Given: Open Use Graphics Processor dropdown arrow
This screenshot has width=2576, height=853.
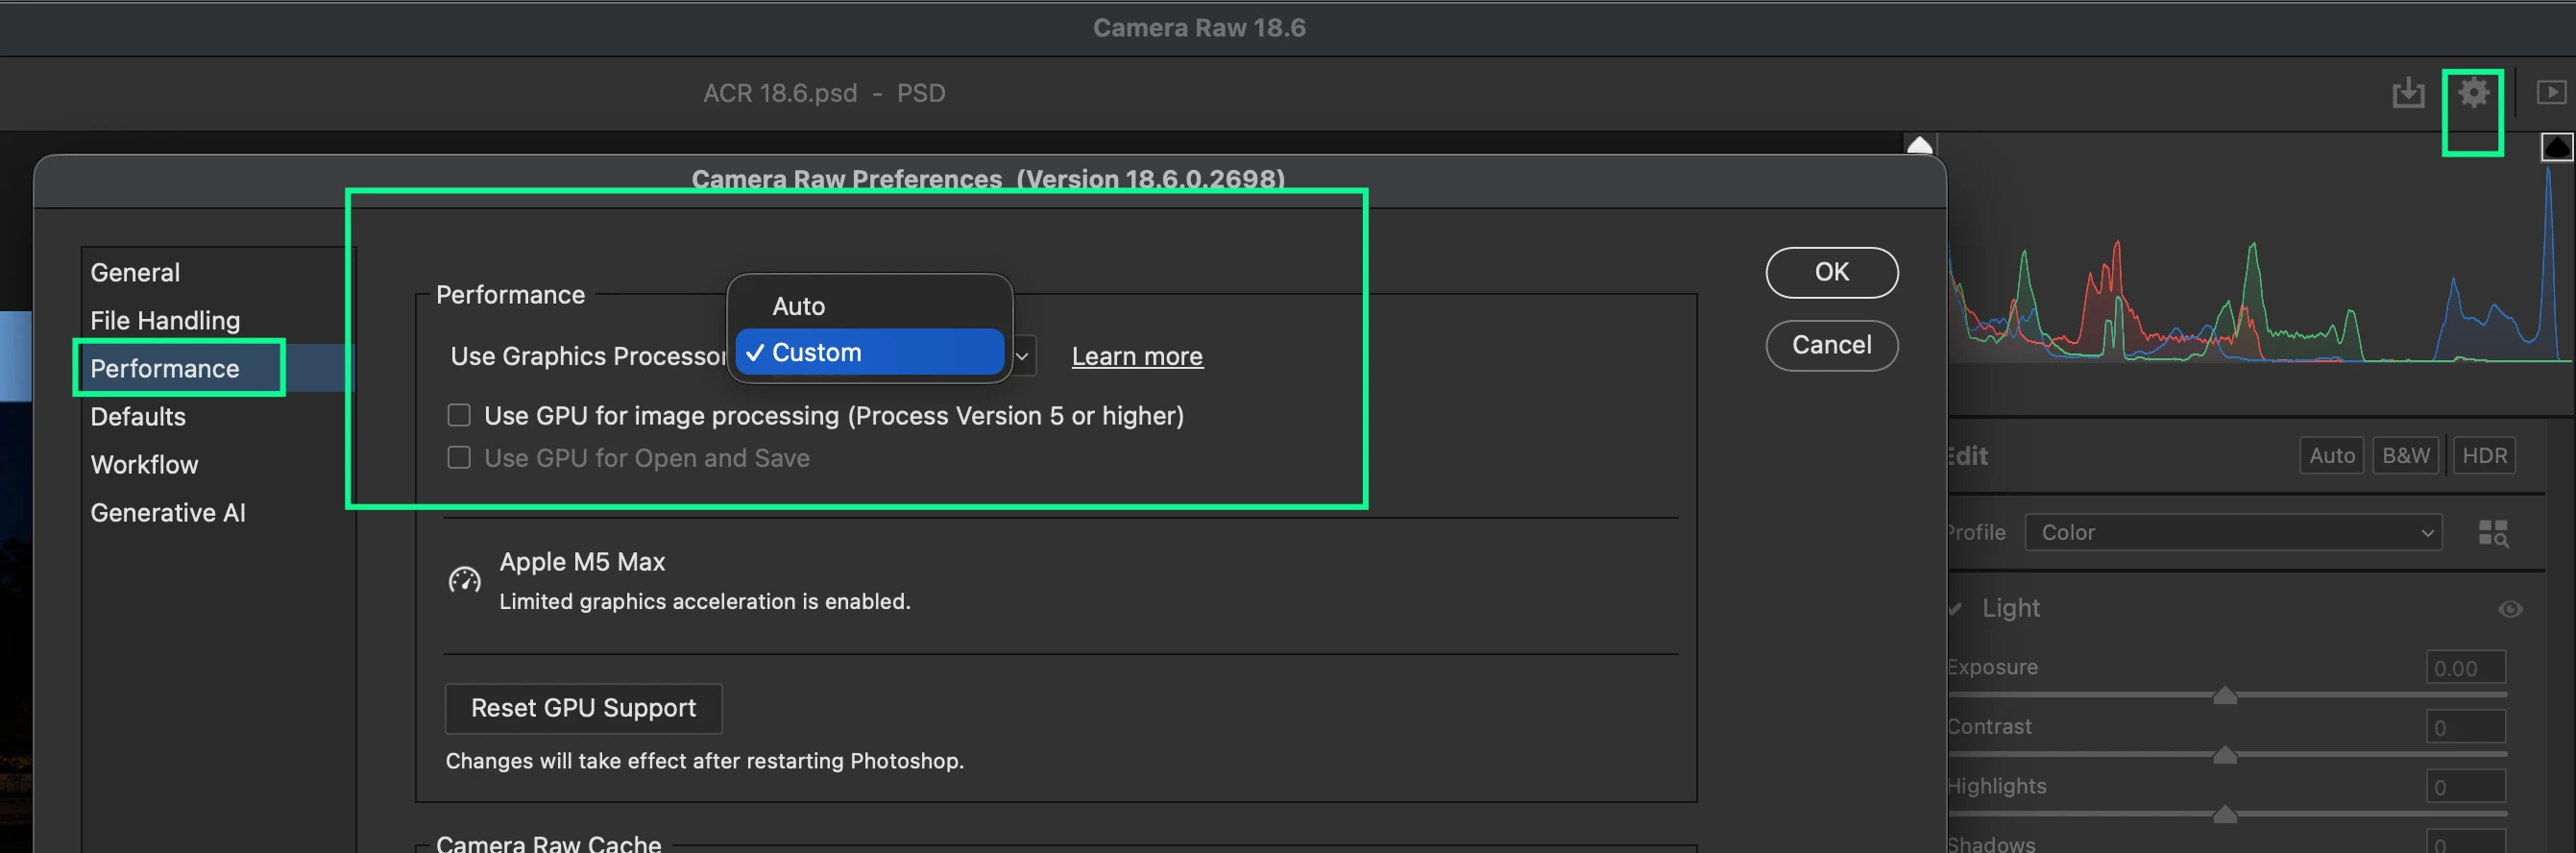Looking at the screenshot, I should (x=1022, y=356).
